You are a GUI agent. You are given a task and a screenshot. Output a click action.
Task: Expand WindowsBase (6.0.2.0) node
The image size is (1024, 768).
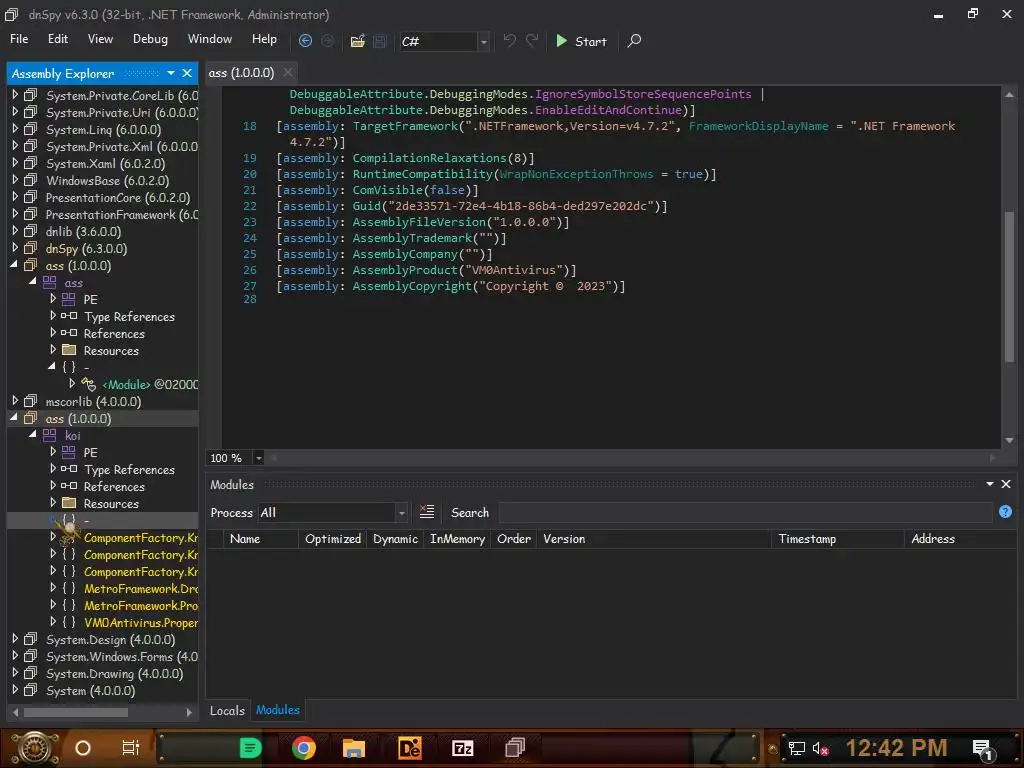[15, 180]
